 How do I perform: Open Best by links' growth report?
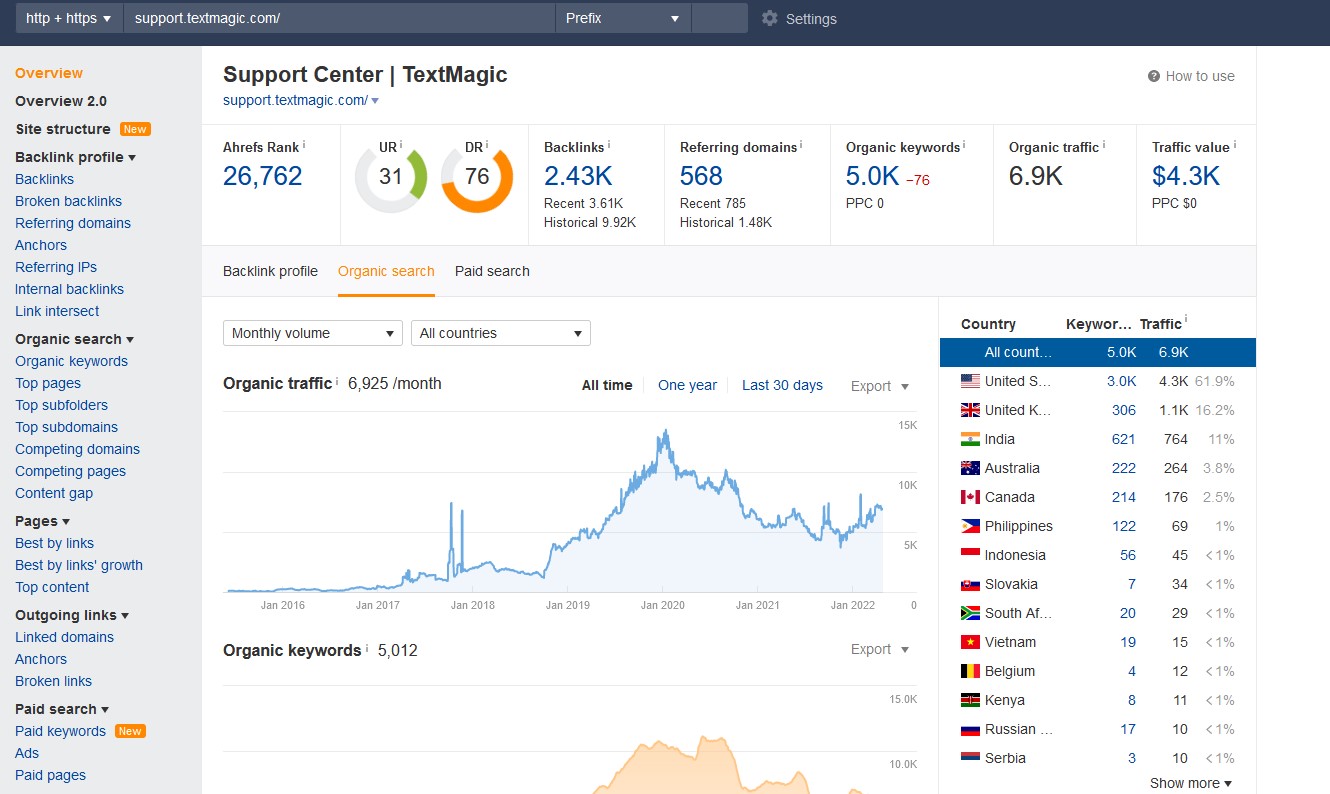pyautogui.click(x=79, y=565)
